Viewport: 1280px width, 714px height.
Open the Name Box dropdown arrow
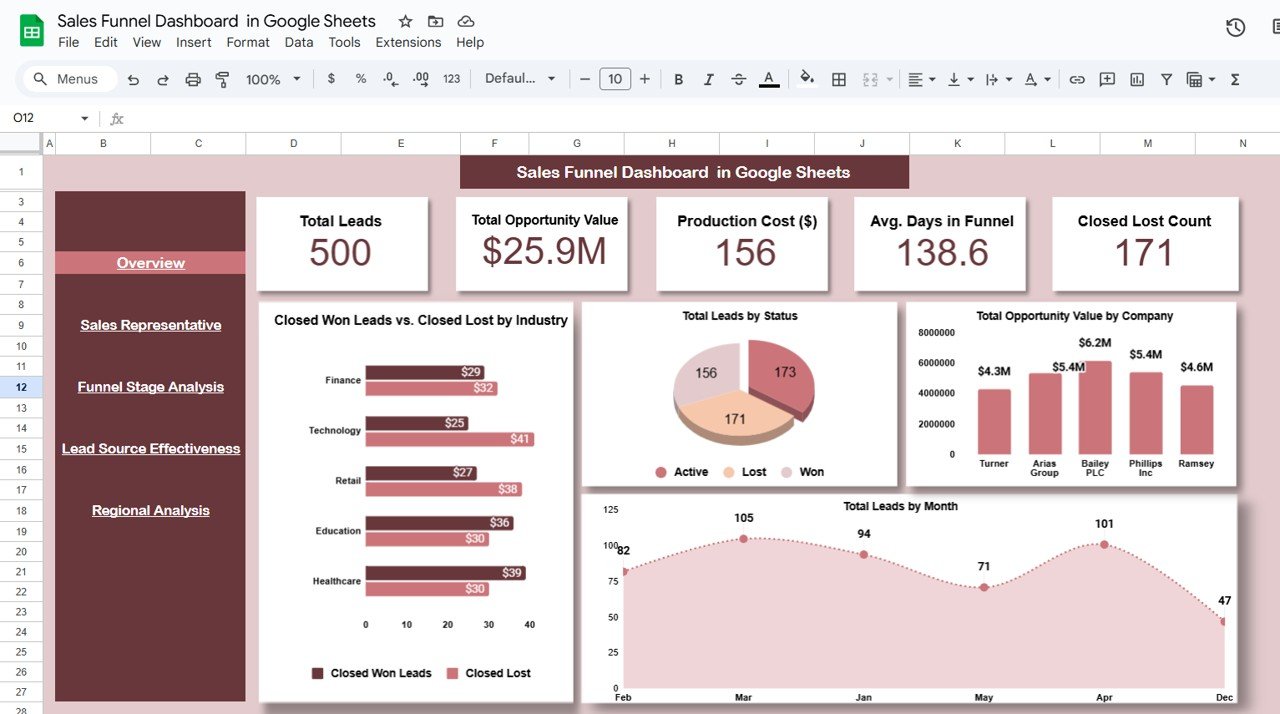[x=84, y=118]
